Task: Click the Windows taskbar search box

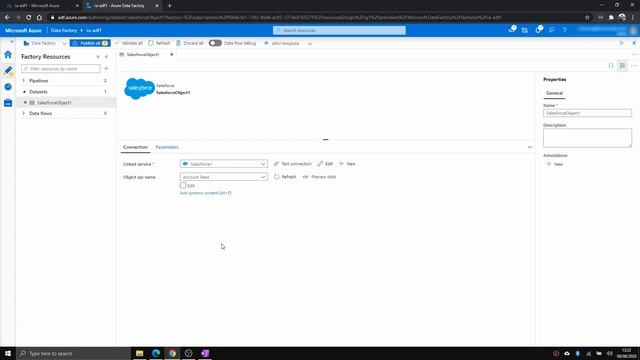Action: [x=73, y=353]
